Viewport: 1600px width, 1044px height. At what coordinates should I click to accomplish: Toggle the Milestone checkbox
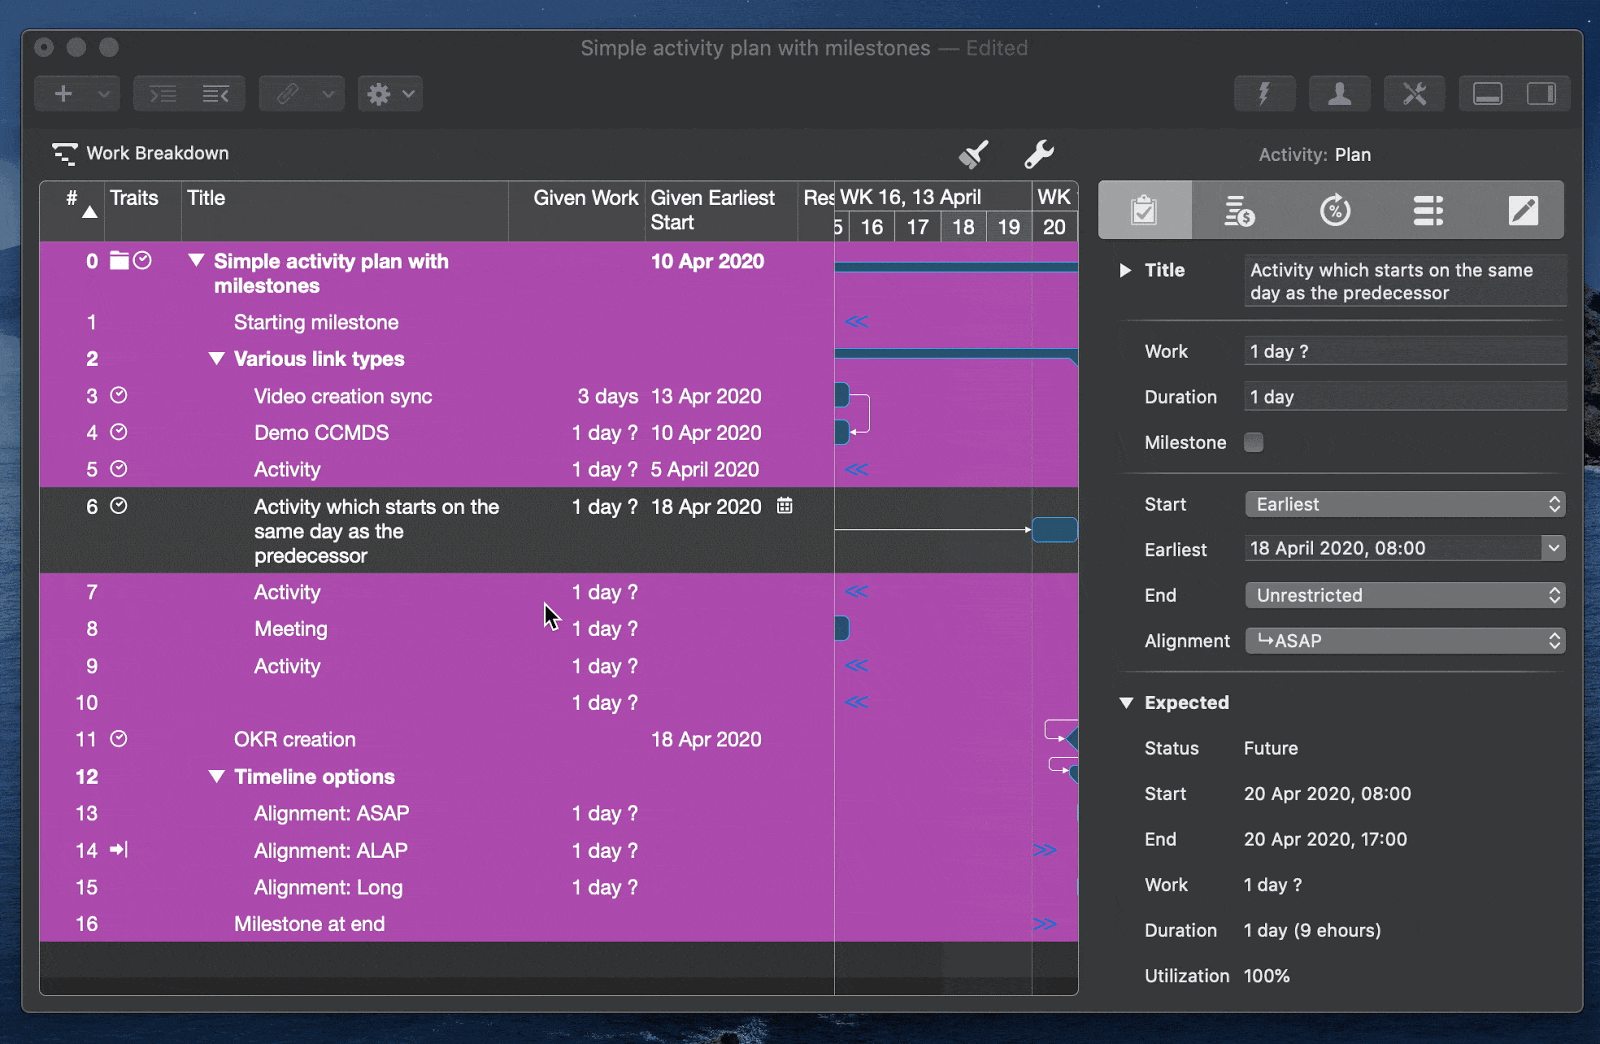1254,442
